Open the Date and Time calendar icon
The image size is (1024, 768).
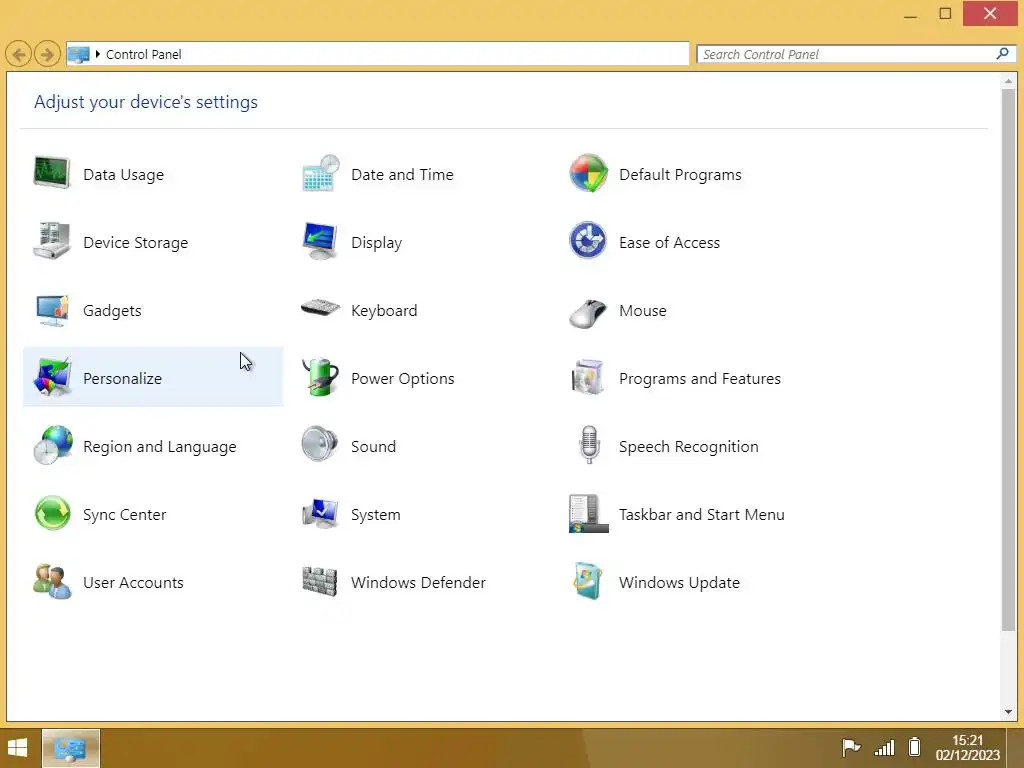coord(320,173)
